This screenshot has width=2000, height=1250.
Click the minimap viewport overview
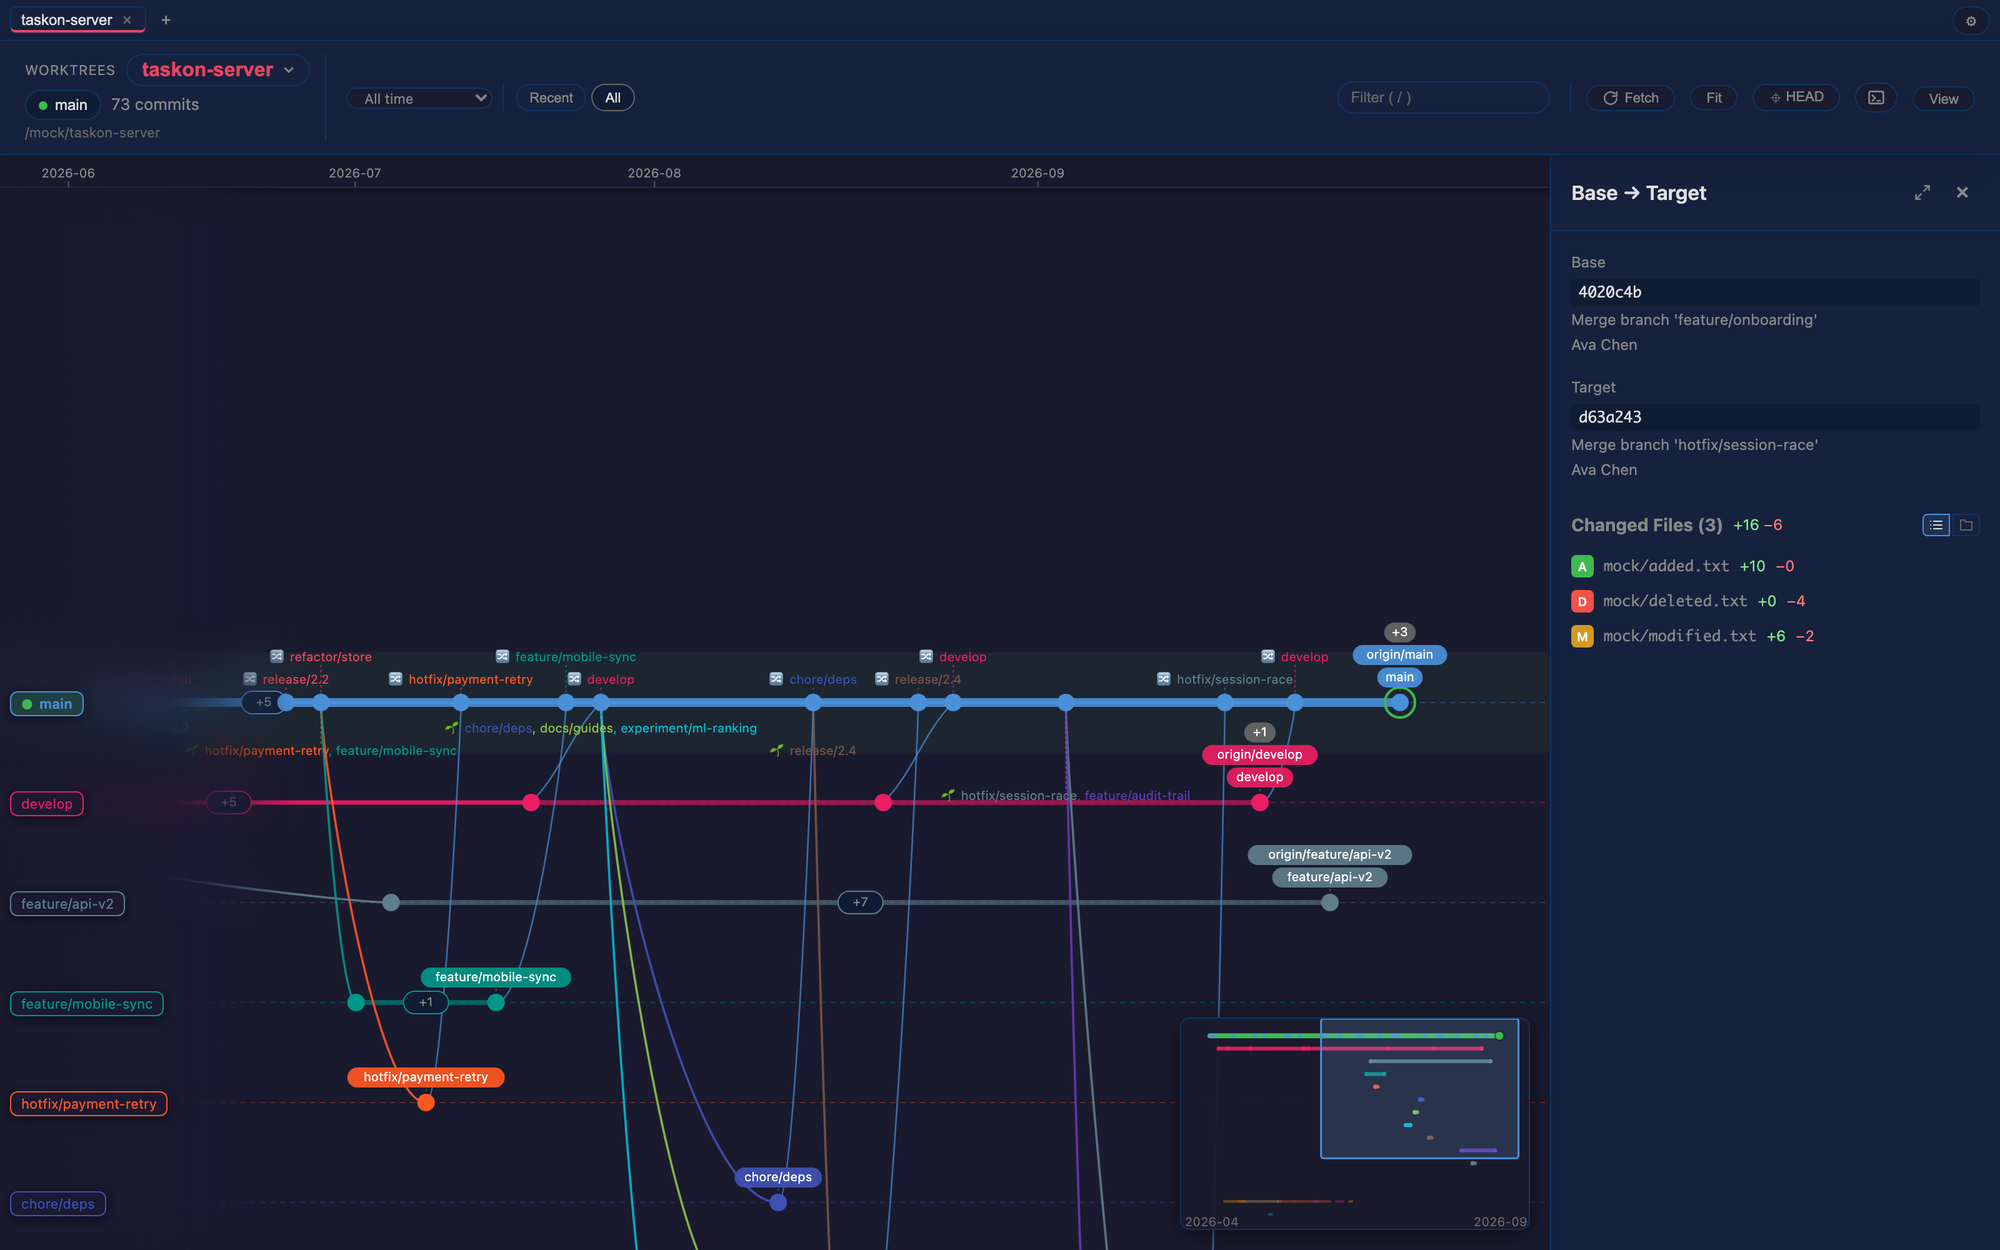coord(1419,1089)
